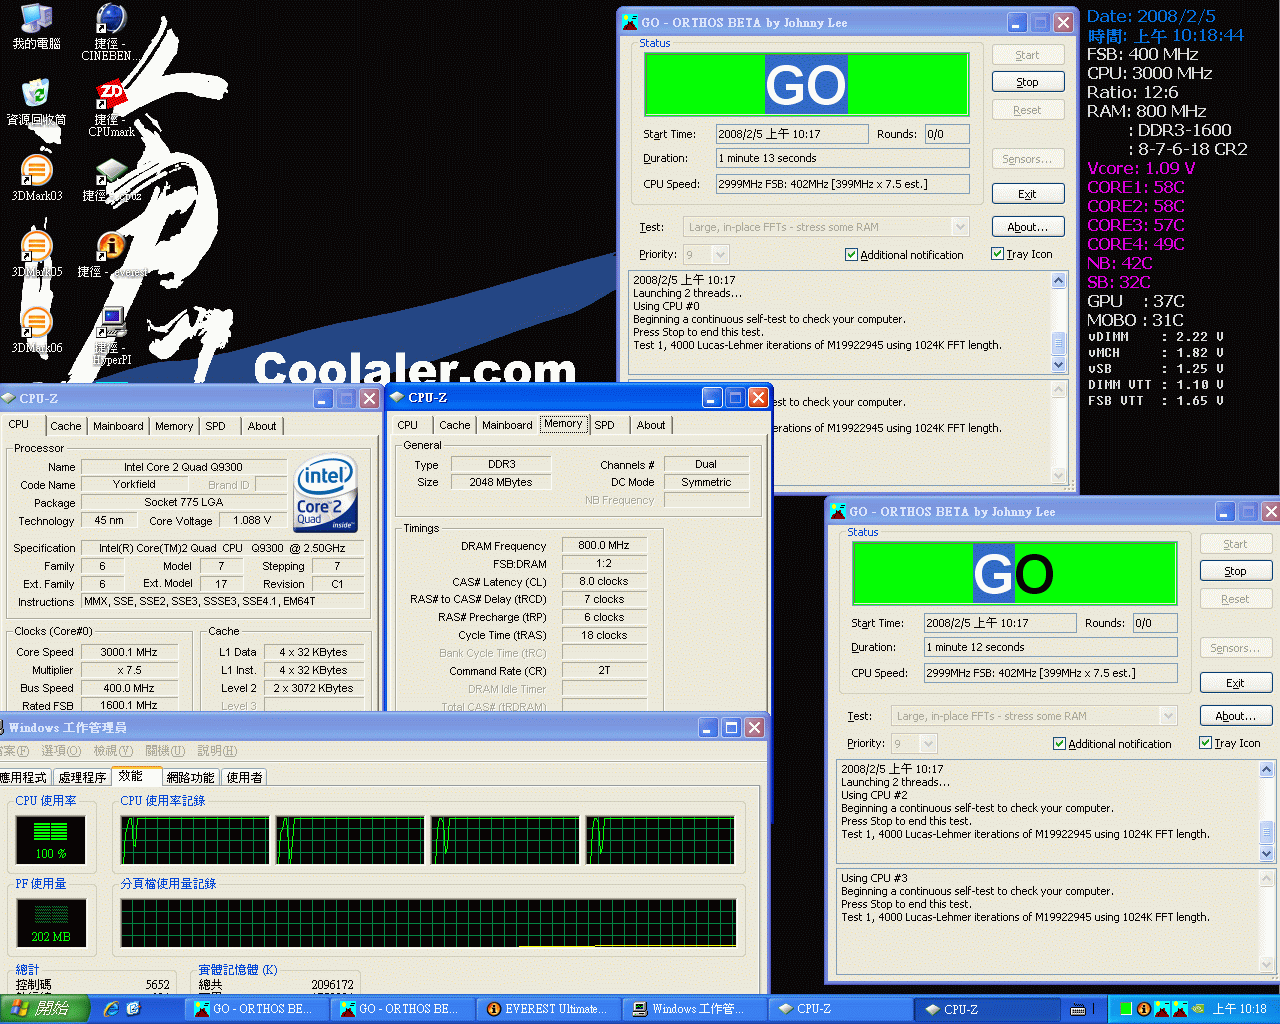Click the CPU 使用率 100% gauge
1280x1024 pixels.
51,840
